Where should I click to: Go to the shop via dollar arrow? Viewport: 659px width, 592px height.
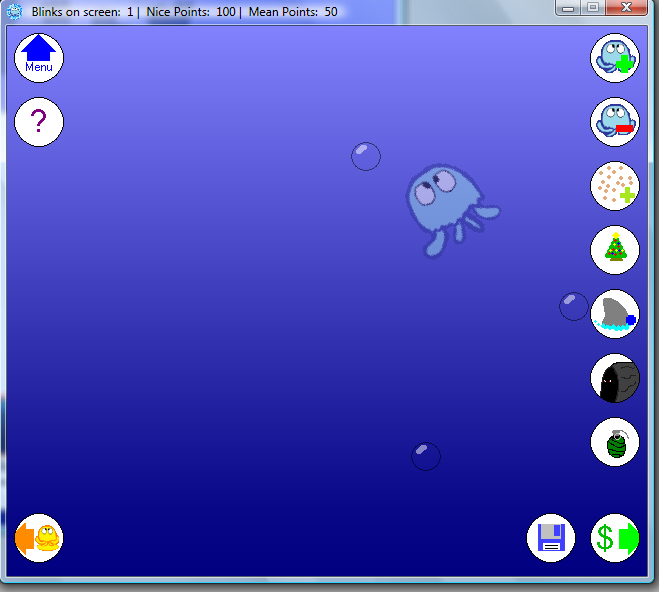[614, 538]
